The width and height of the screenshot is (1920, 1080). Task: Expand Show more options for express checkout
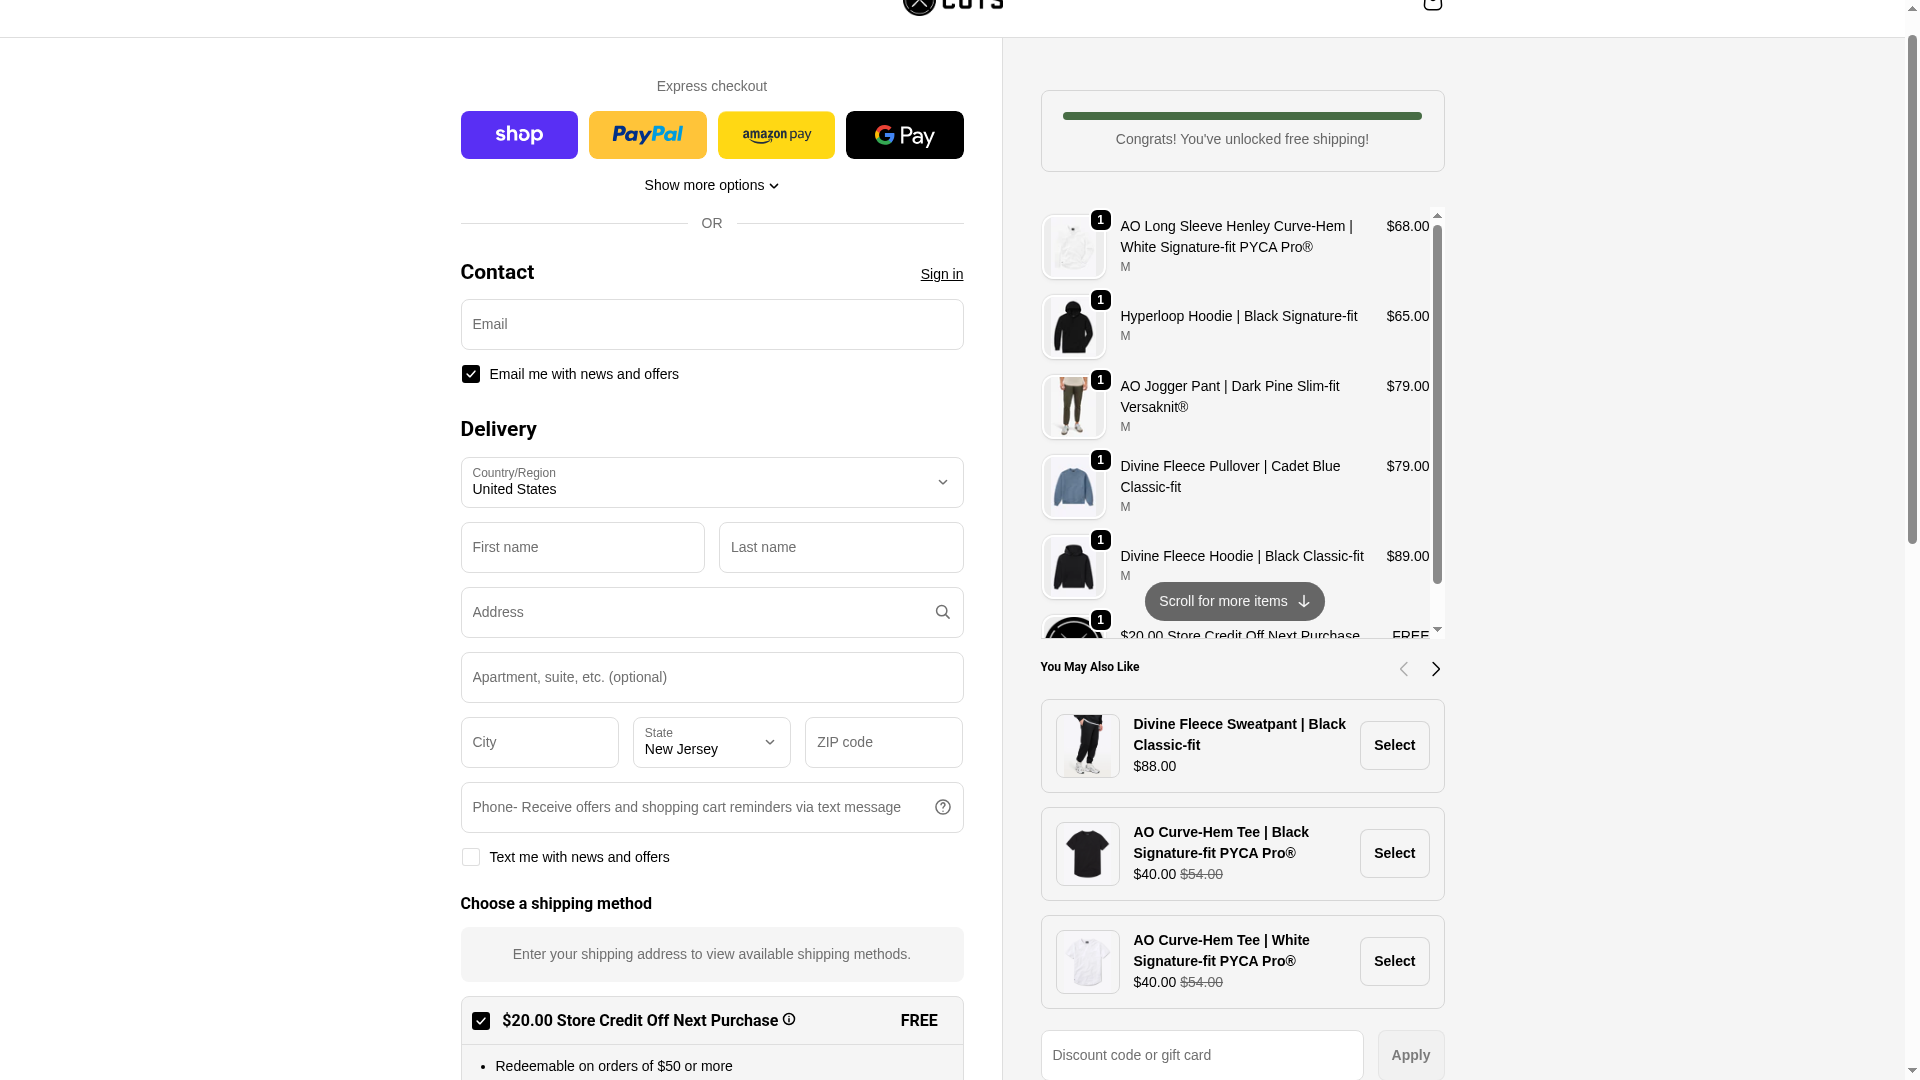click(712, 185)
